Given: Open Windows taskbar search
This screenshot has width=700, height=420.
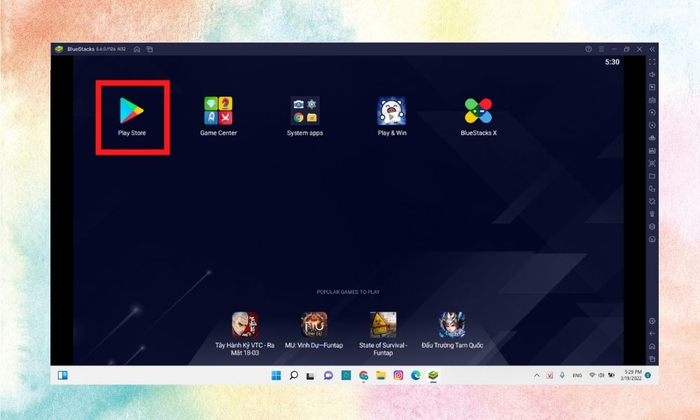Looking at the screenshot, I should tap(293, 375).
